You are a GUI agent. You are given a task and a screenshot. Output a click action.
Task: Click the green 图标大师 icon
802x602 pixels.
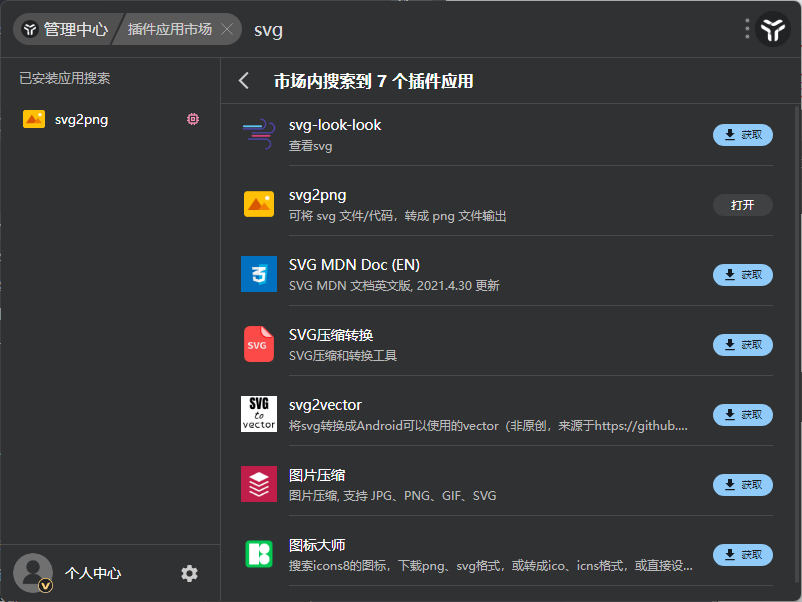point(258,554)
